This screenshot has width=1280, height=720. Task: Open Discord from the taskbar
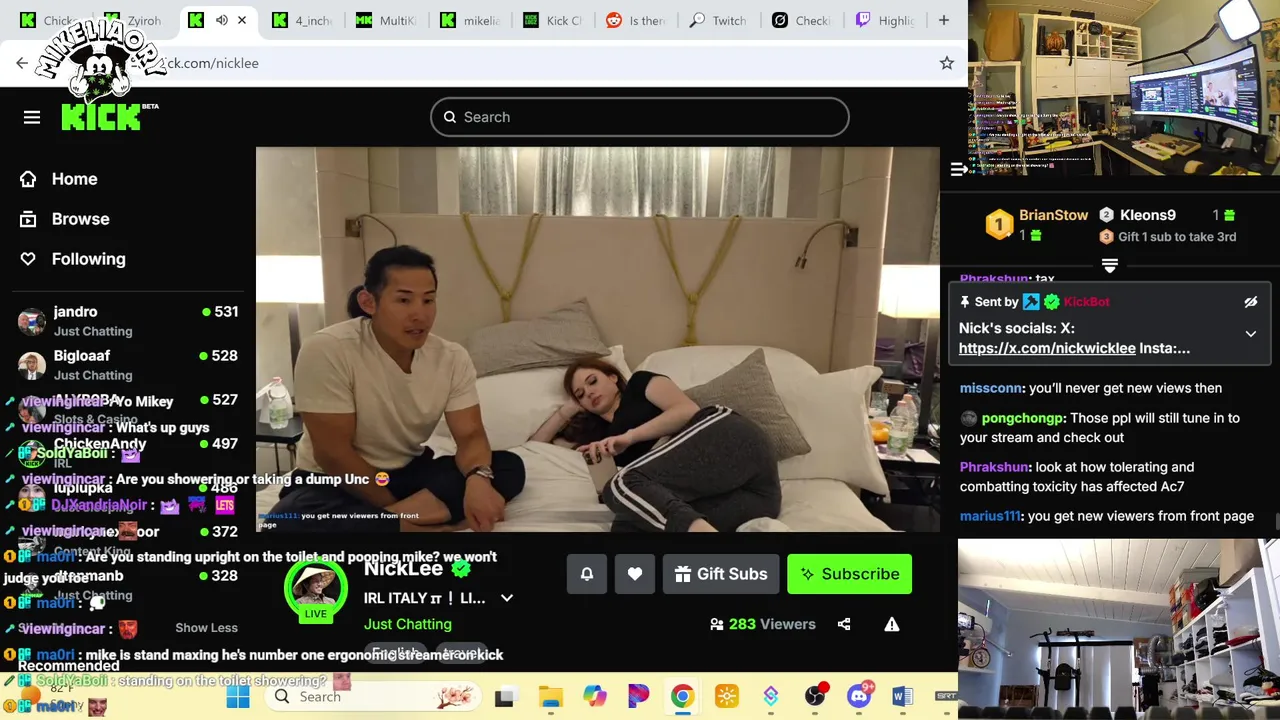859,697
